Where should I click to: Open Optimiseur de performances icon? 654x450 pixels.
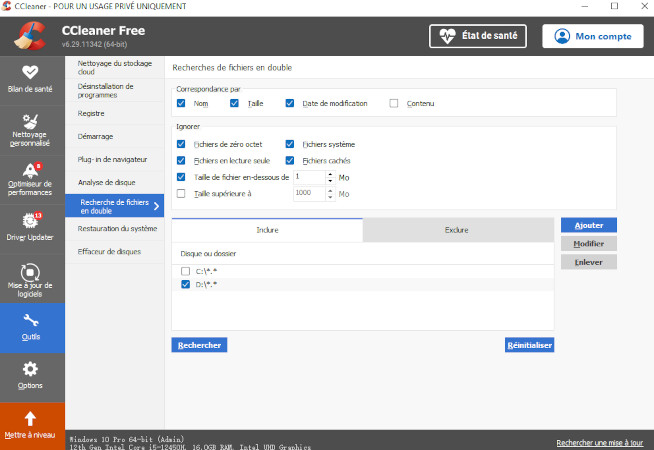pyautogui.click(x=30, y=168)
